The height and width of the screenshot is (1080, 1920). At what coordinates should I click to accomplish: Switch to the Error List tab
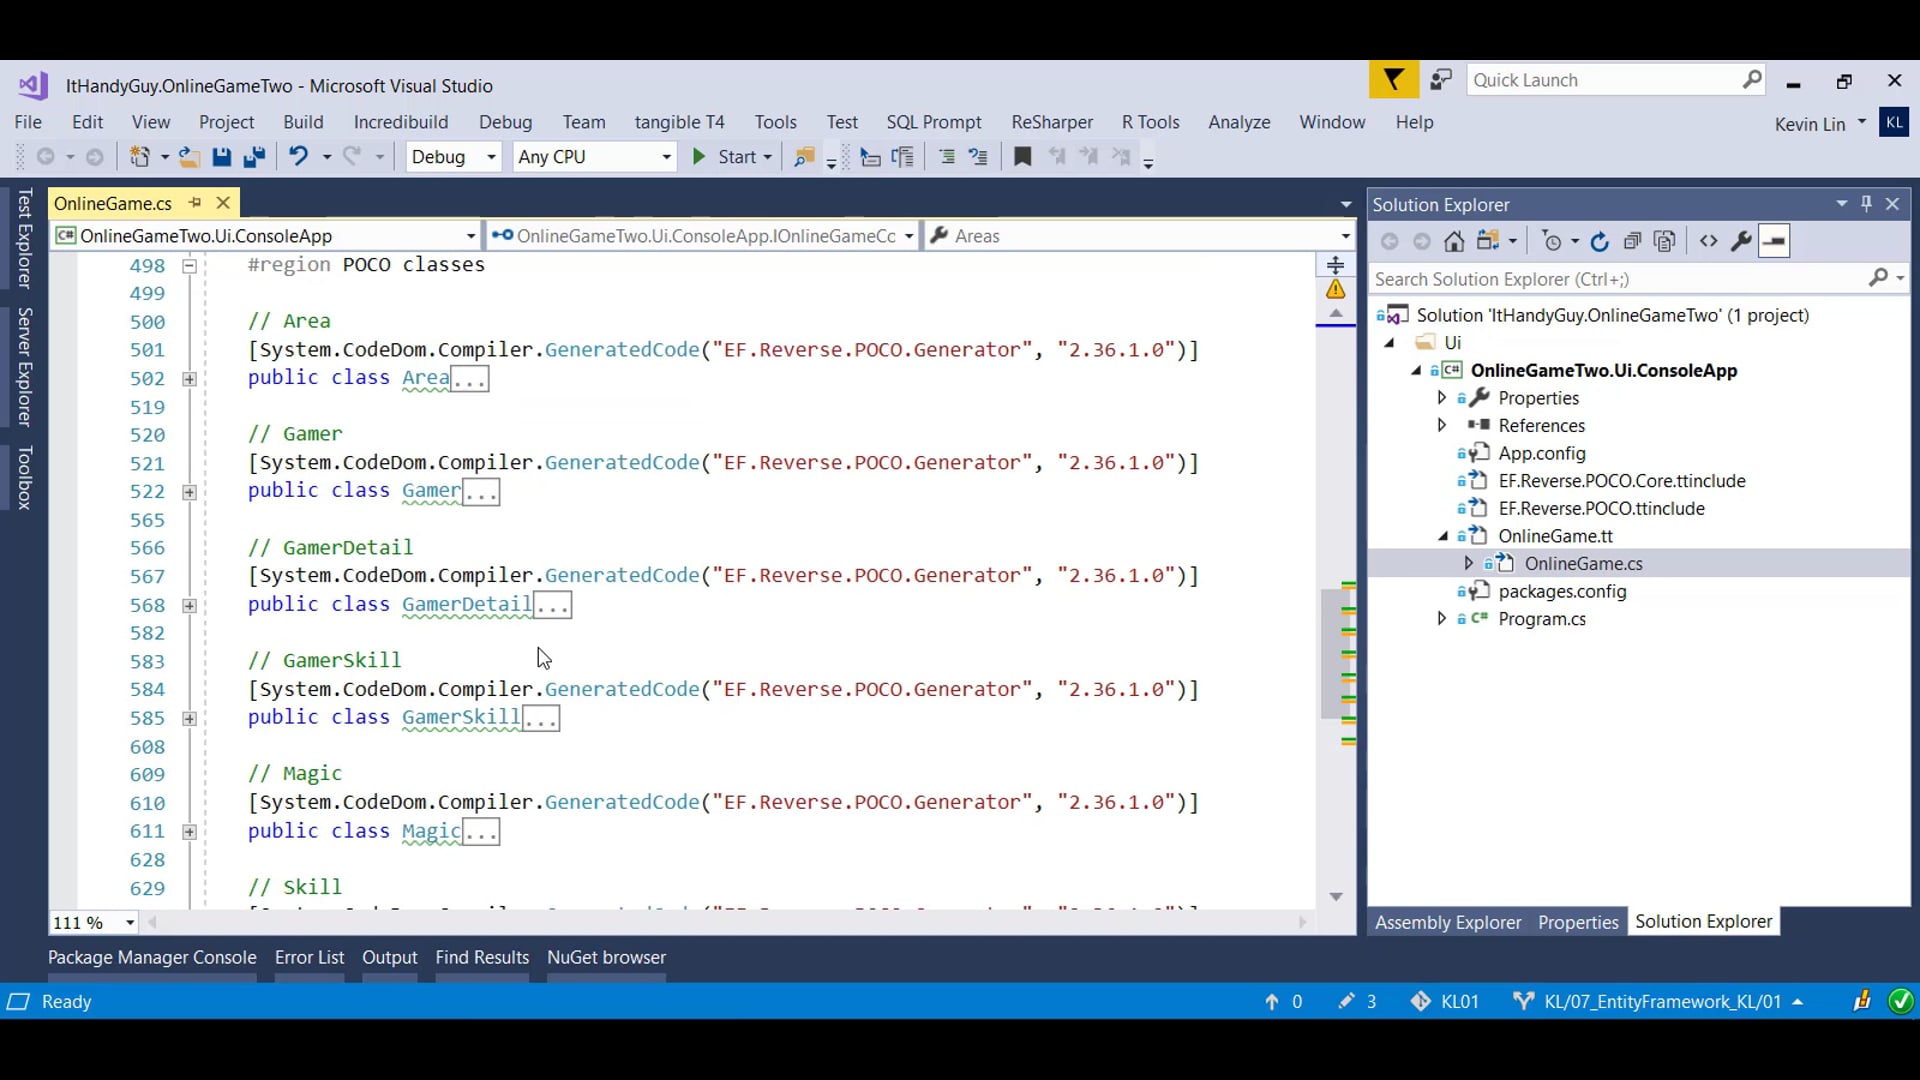[x=309, y=957]
